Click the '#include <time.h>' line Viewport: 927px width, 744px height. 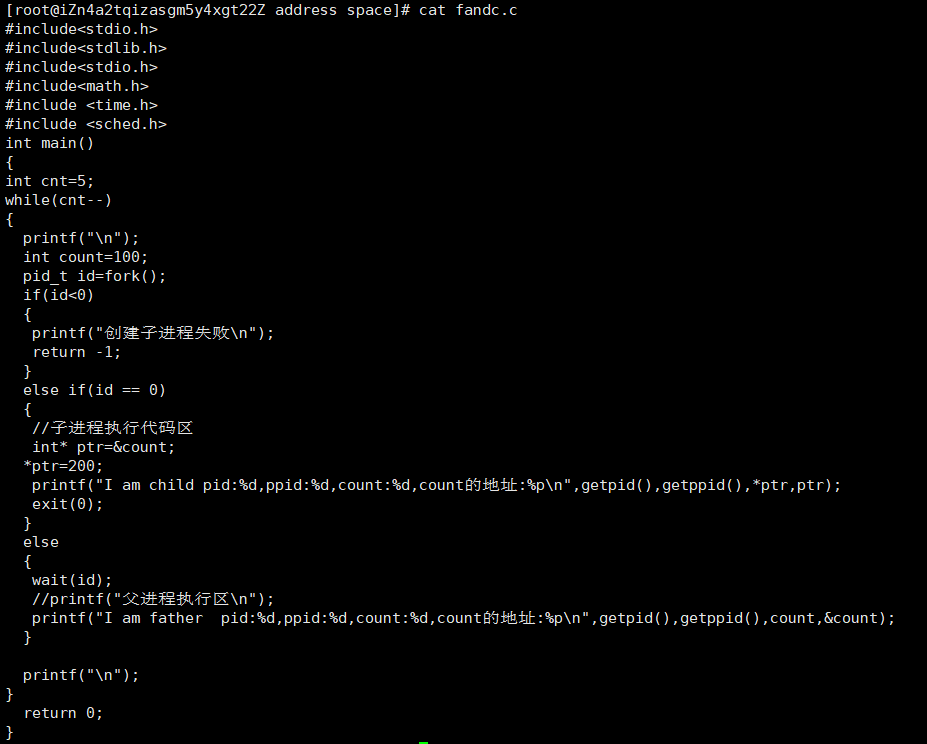[82, 105]
